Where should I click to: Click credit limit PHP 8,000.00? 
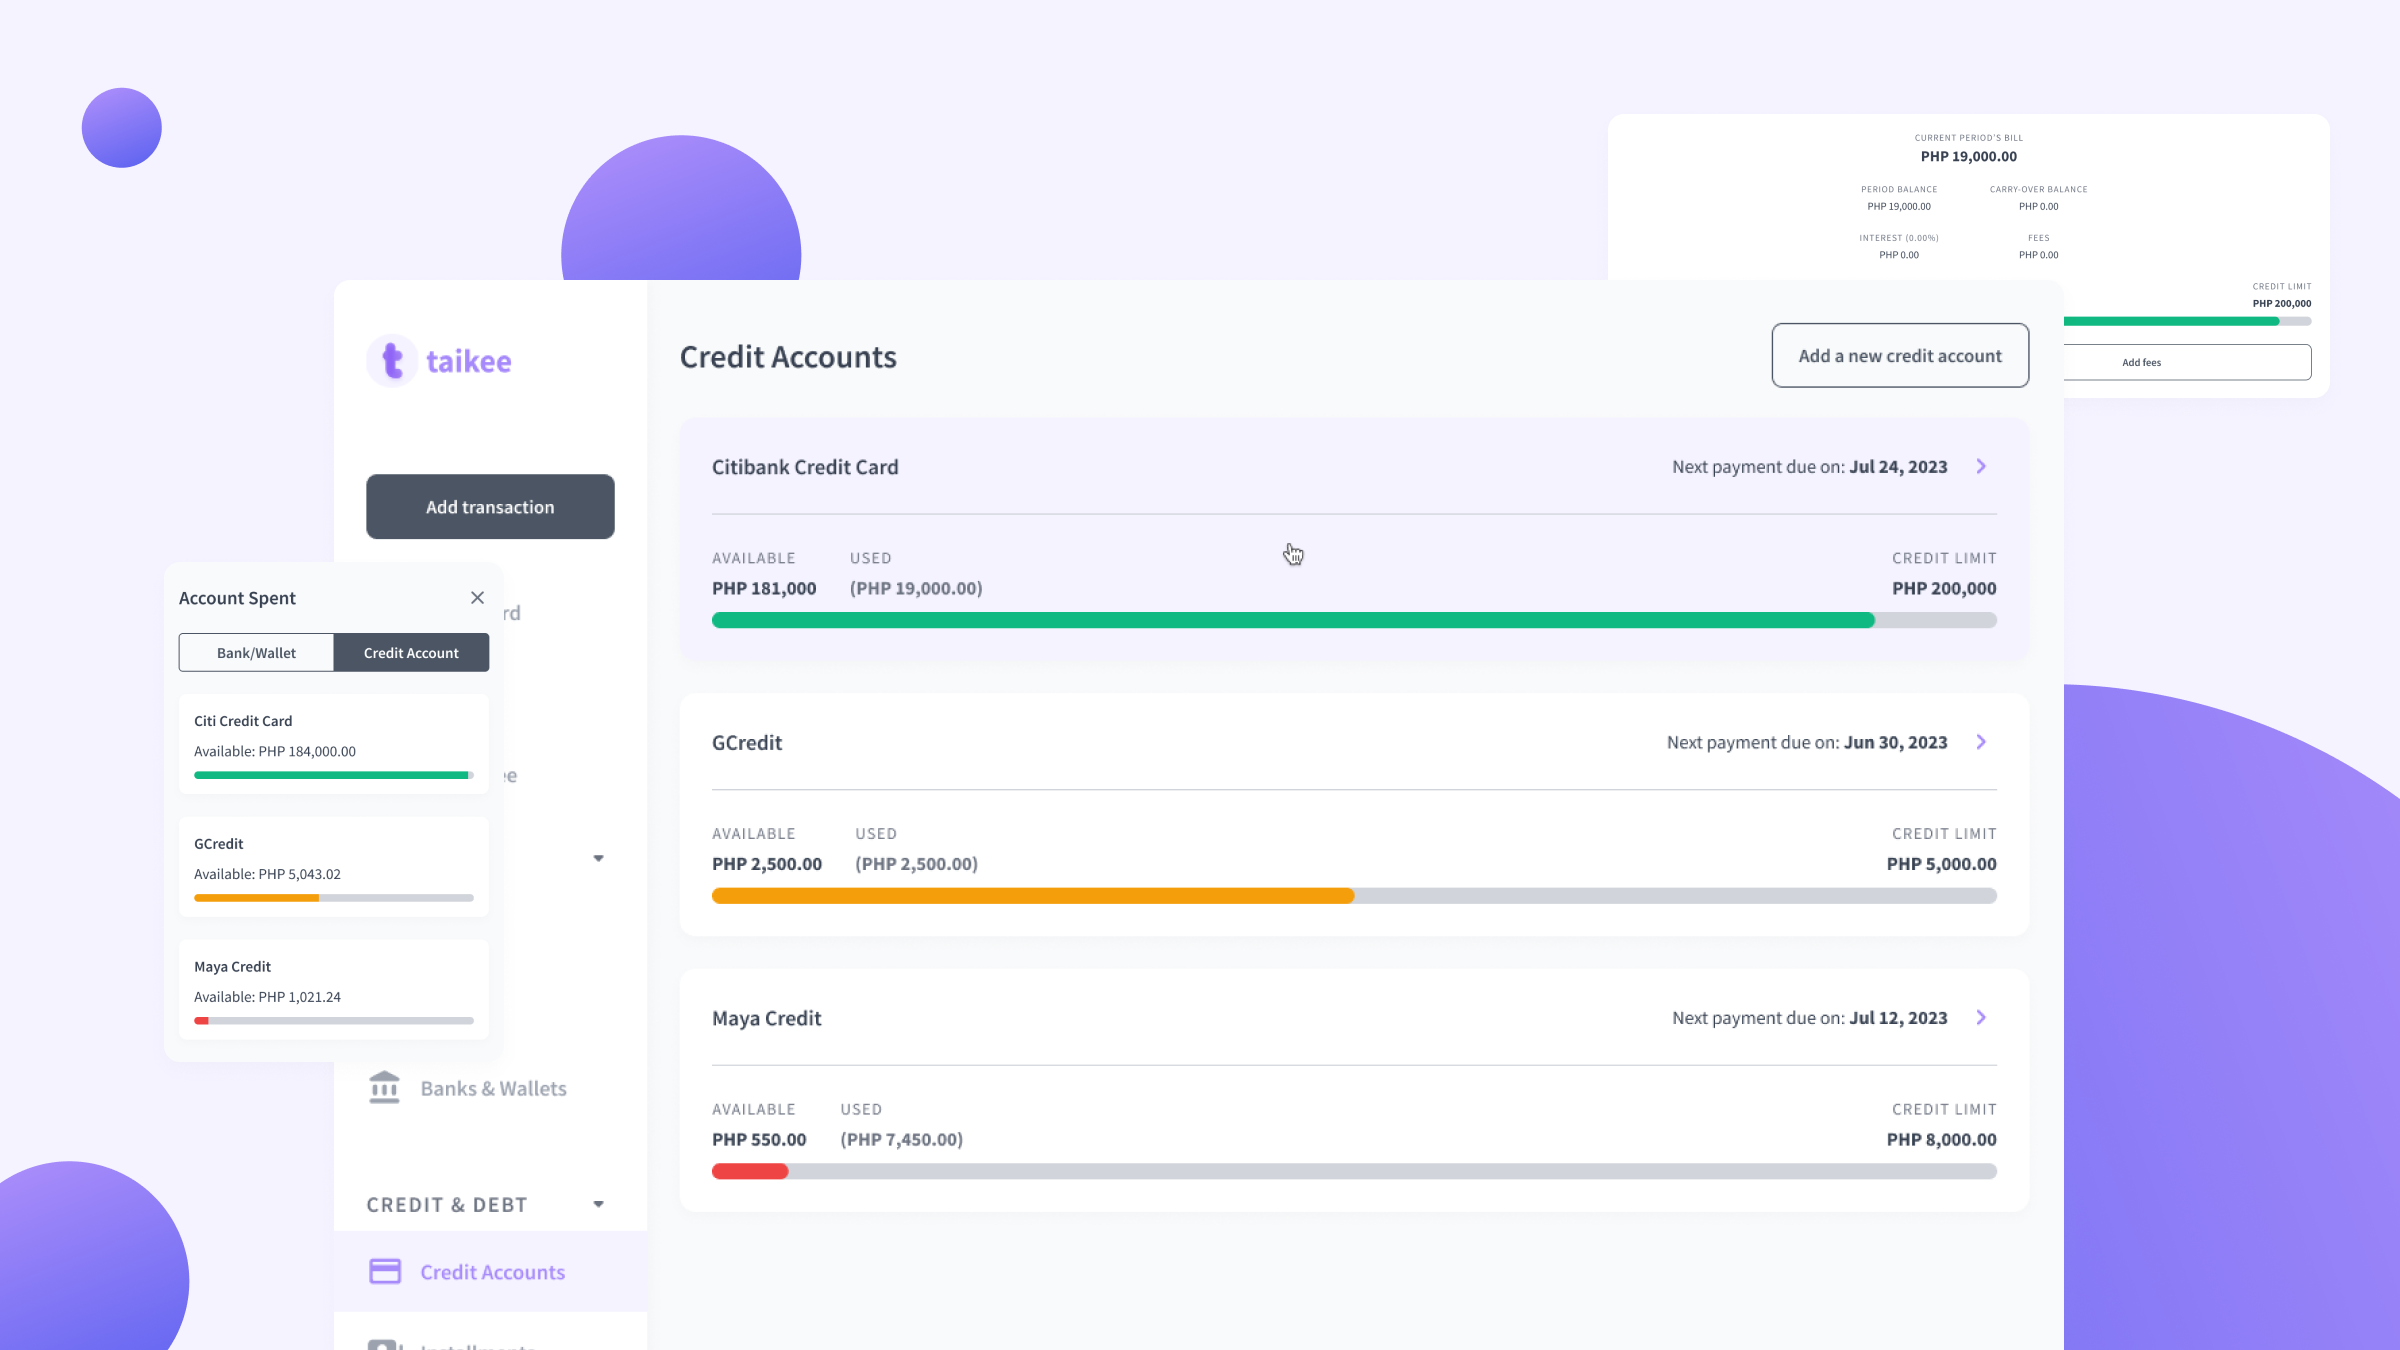point(1942,1139)
